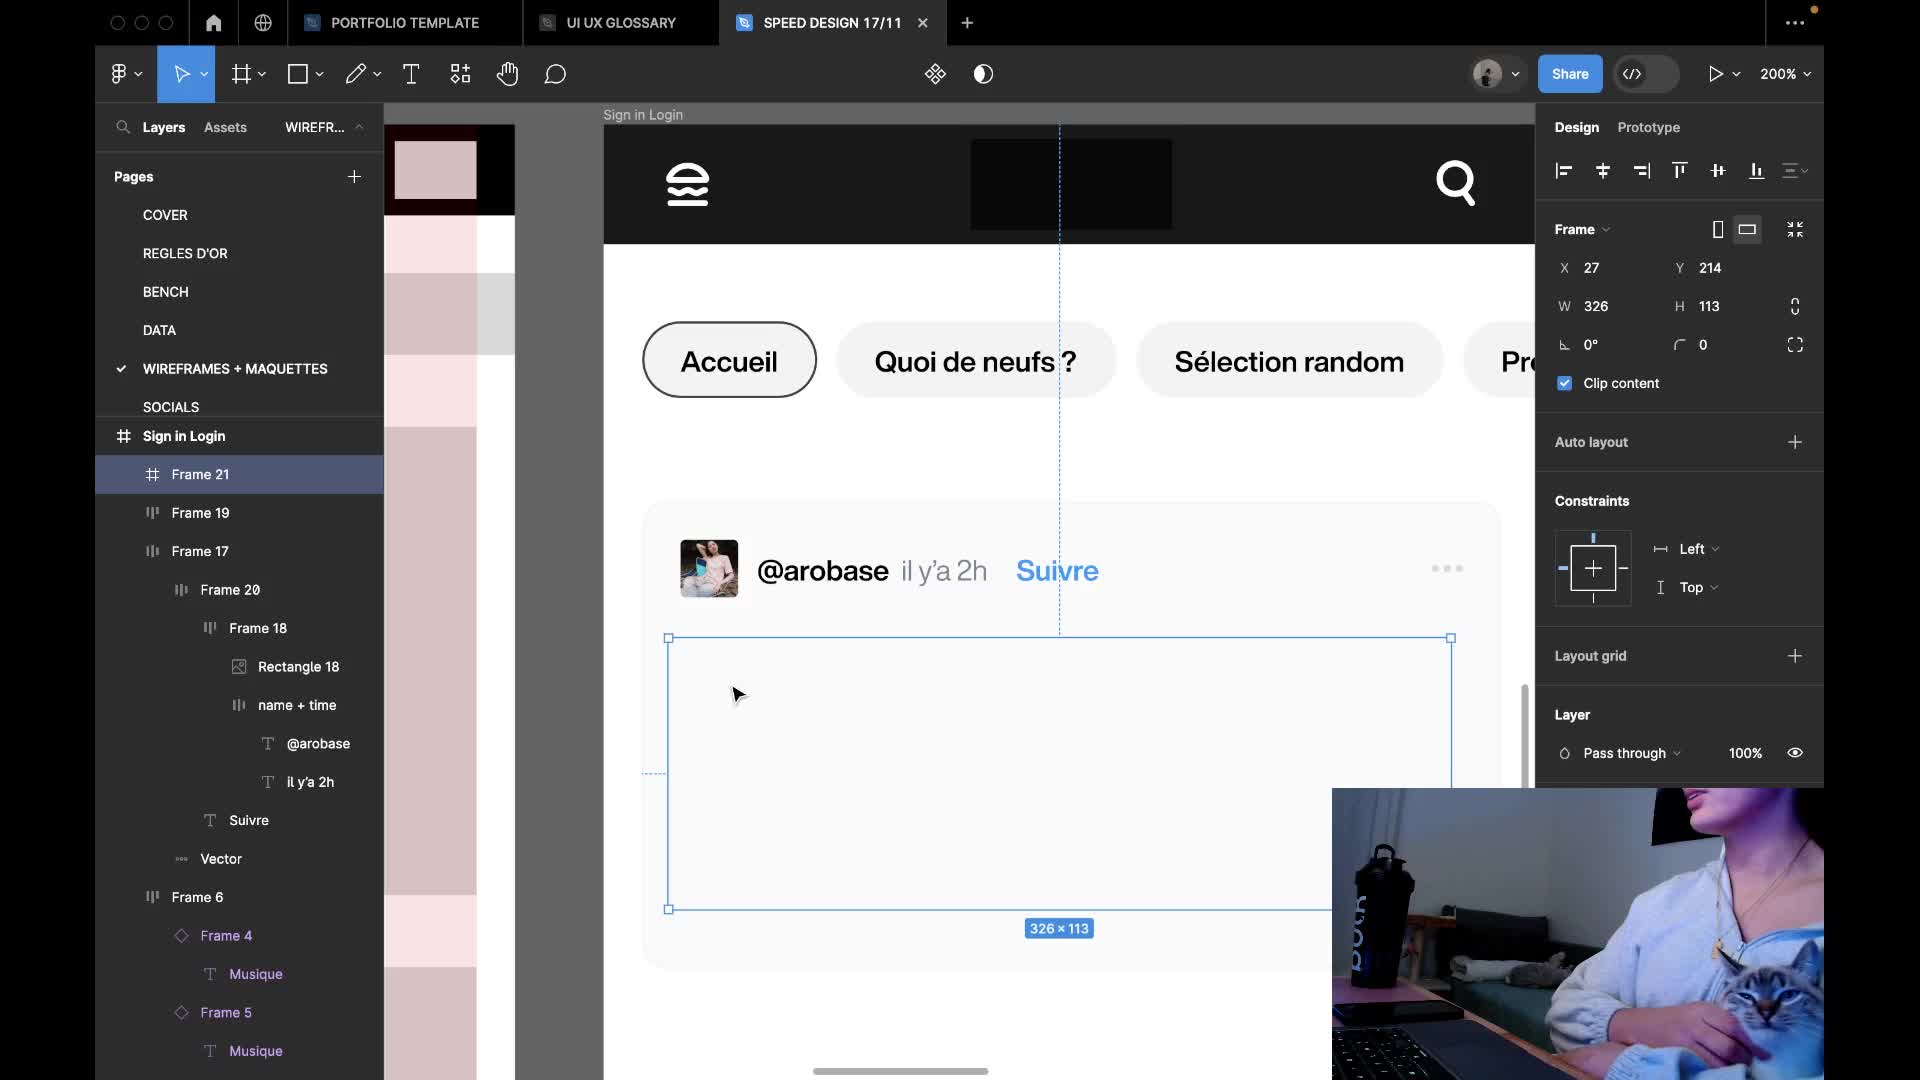Select the Rectangle shape tool
The width and height of the screenshot is (1920, 1080).
[x=297, y=74]
